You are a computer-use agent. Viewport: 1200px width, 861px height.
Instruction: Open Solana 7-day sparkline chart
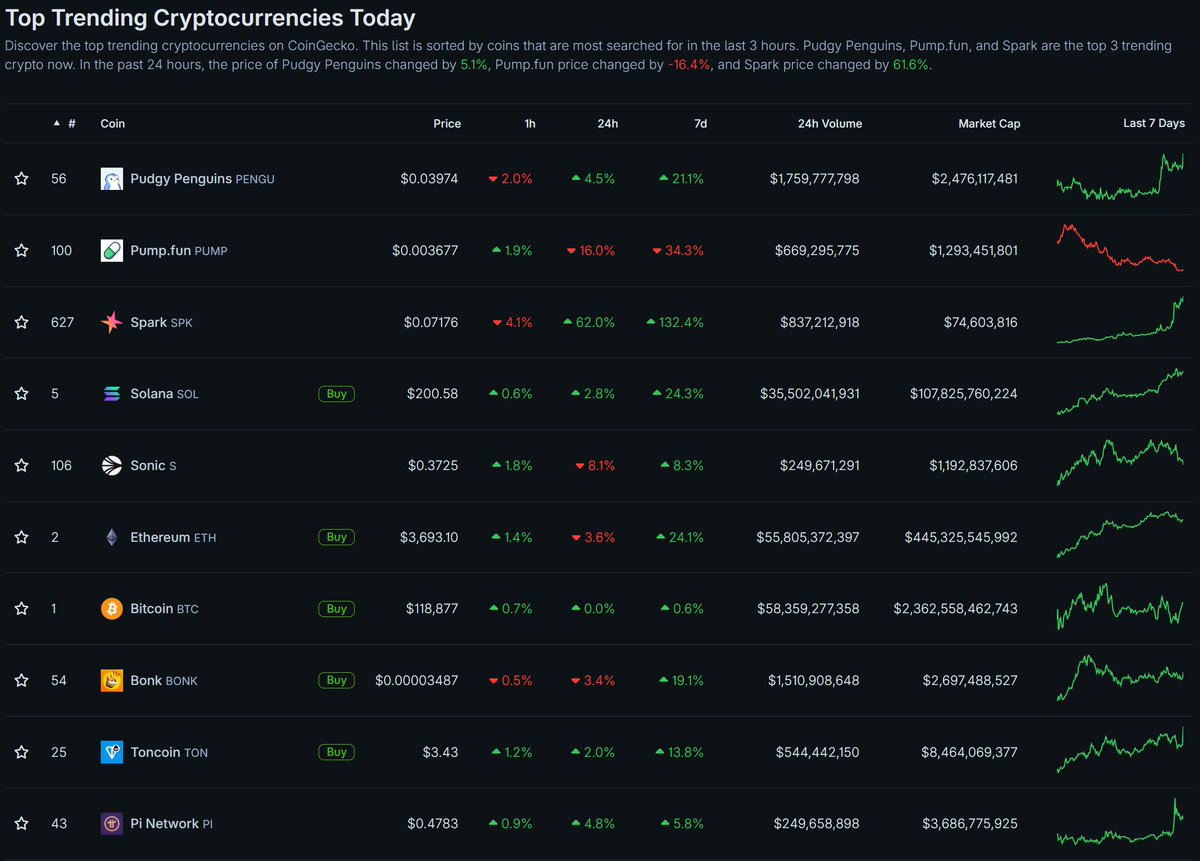tap(1120, 392)
